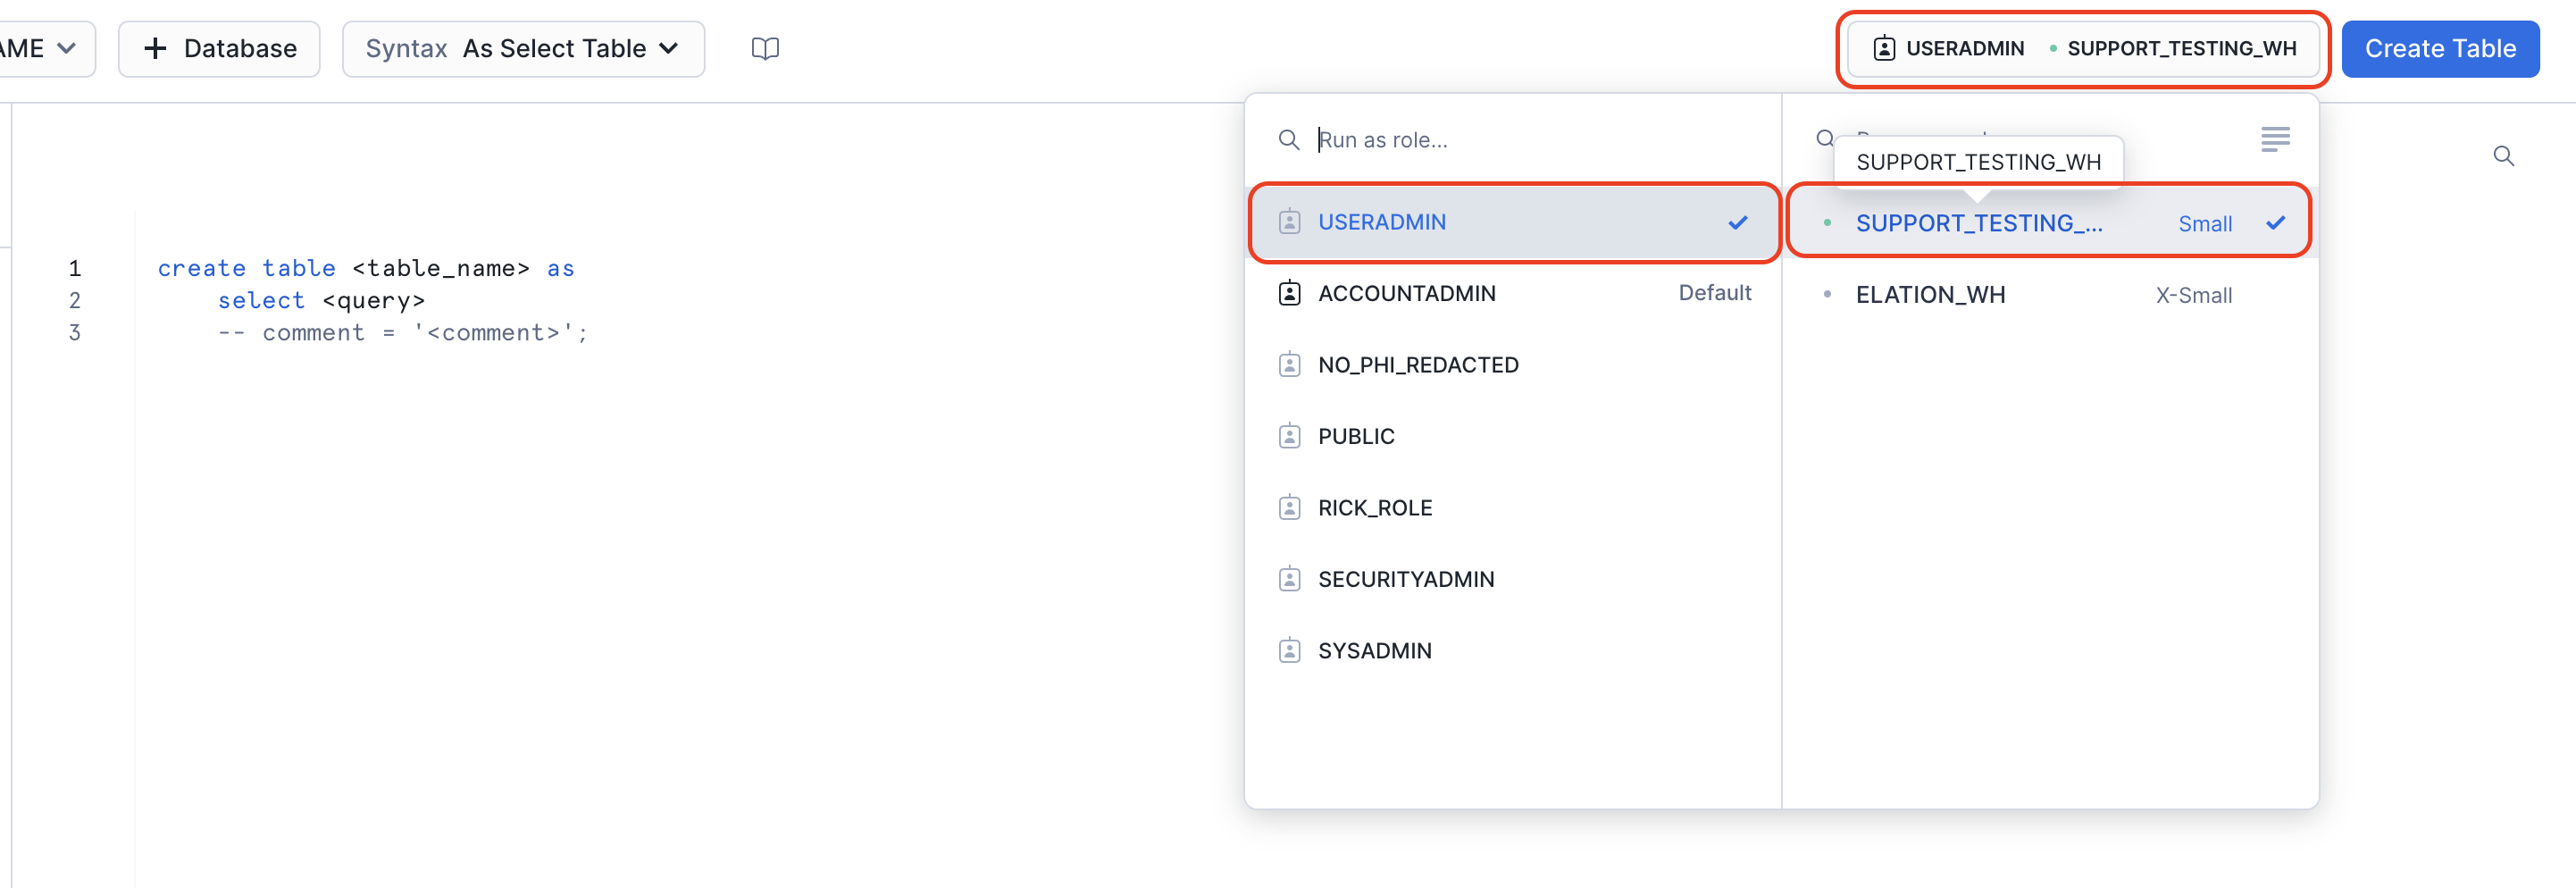2576x888 pixels.
Task: Open the documentation book icon
Action: (x=765, y=49)
